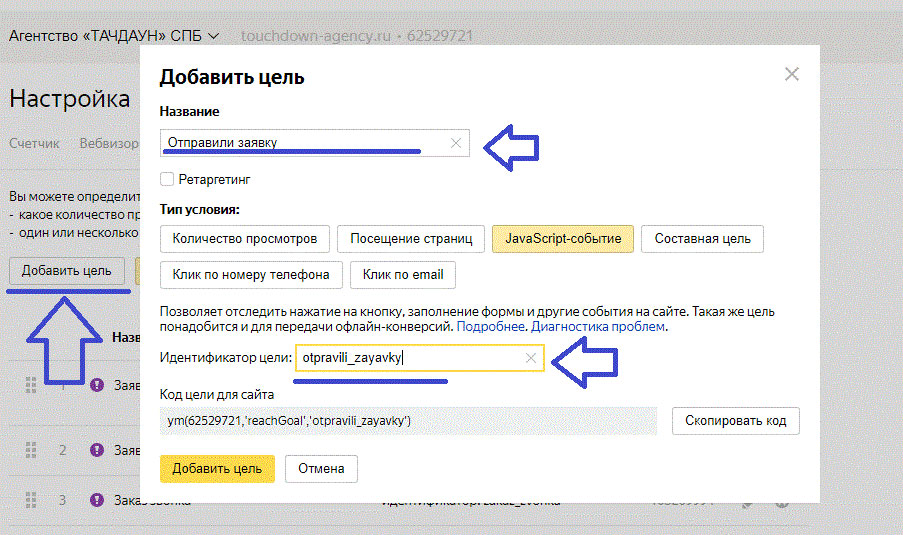Click the purple status icon in the first row
Image resolution: width=903 pixels, height=535 pixels.
[x=97, y=384]
